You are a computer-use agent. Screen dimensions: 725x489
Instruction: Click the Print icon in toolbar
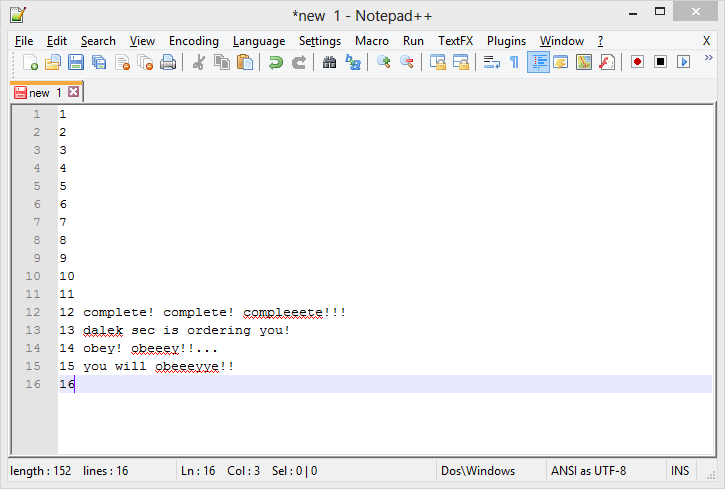(168, 62)
